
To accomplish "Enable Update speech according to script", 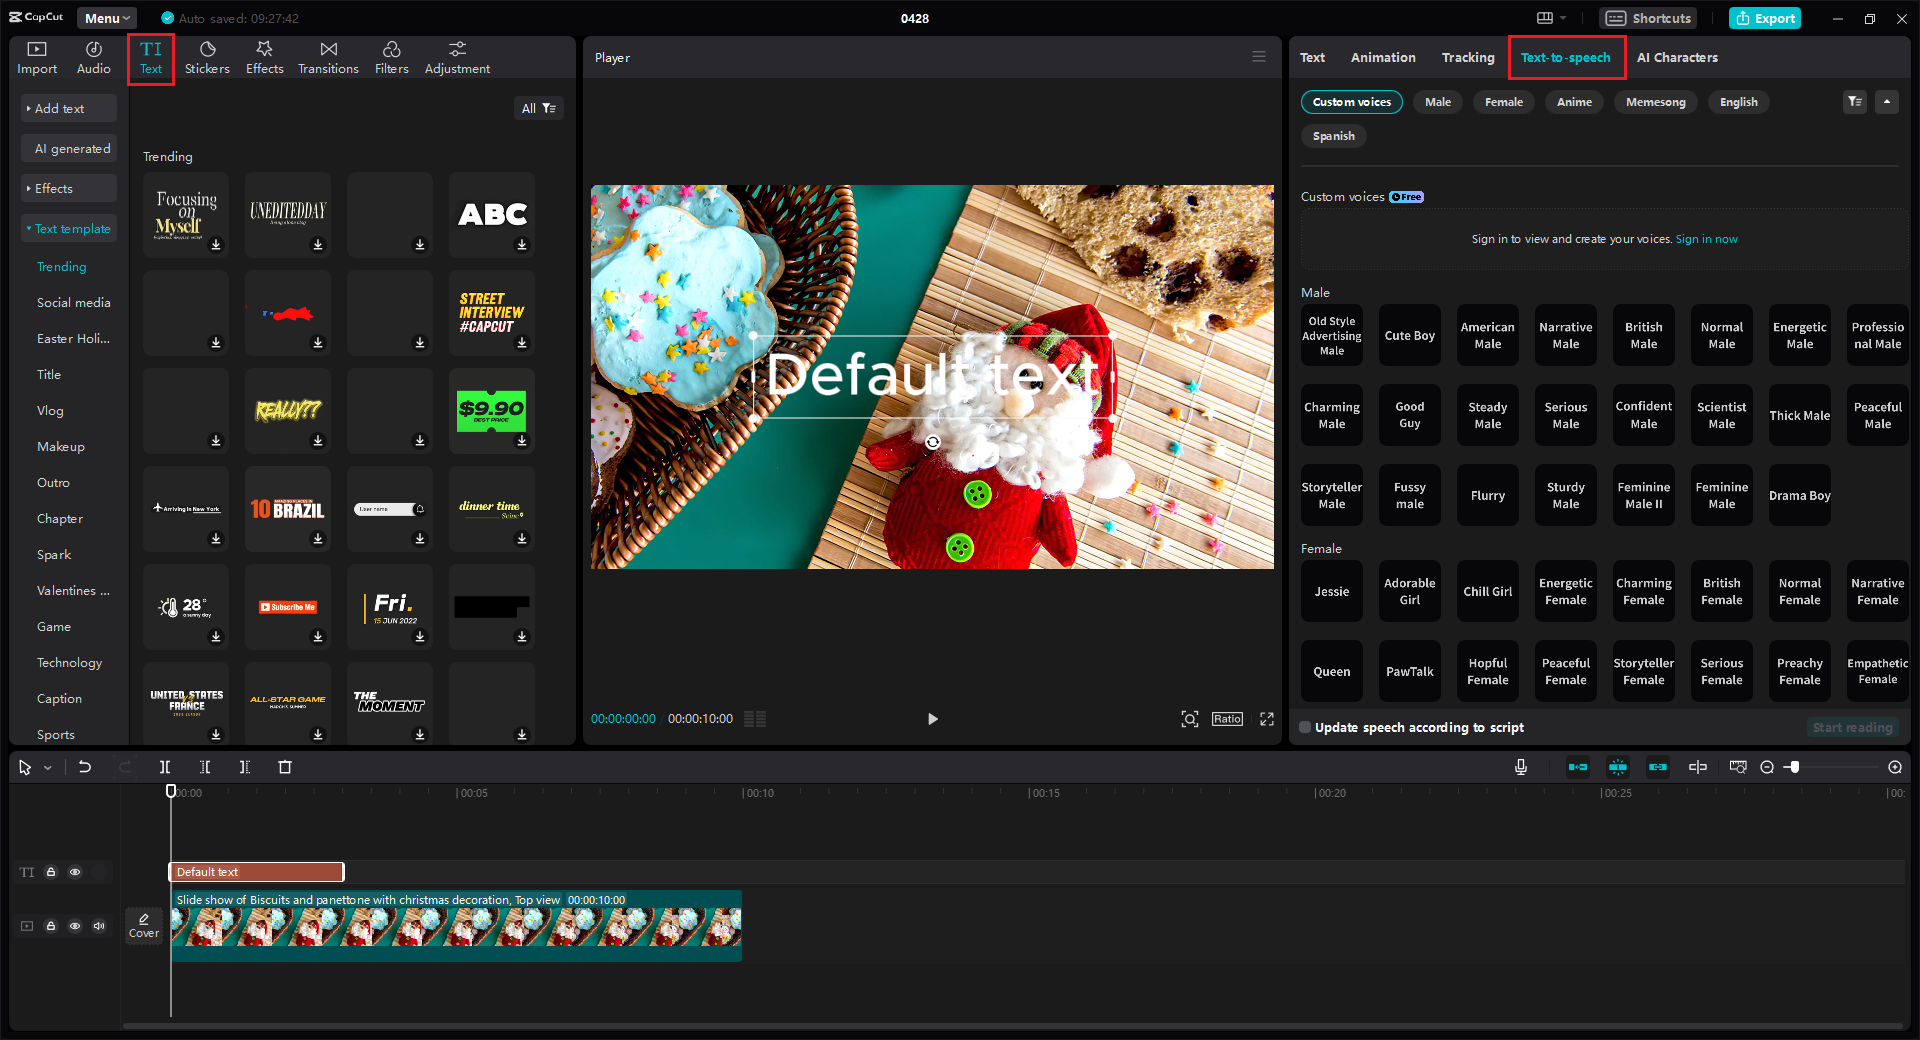I will [x=1305, y=728].
